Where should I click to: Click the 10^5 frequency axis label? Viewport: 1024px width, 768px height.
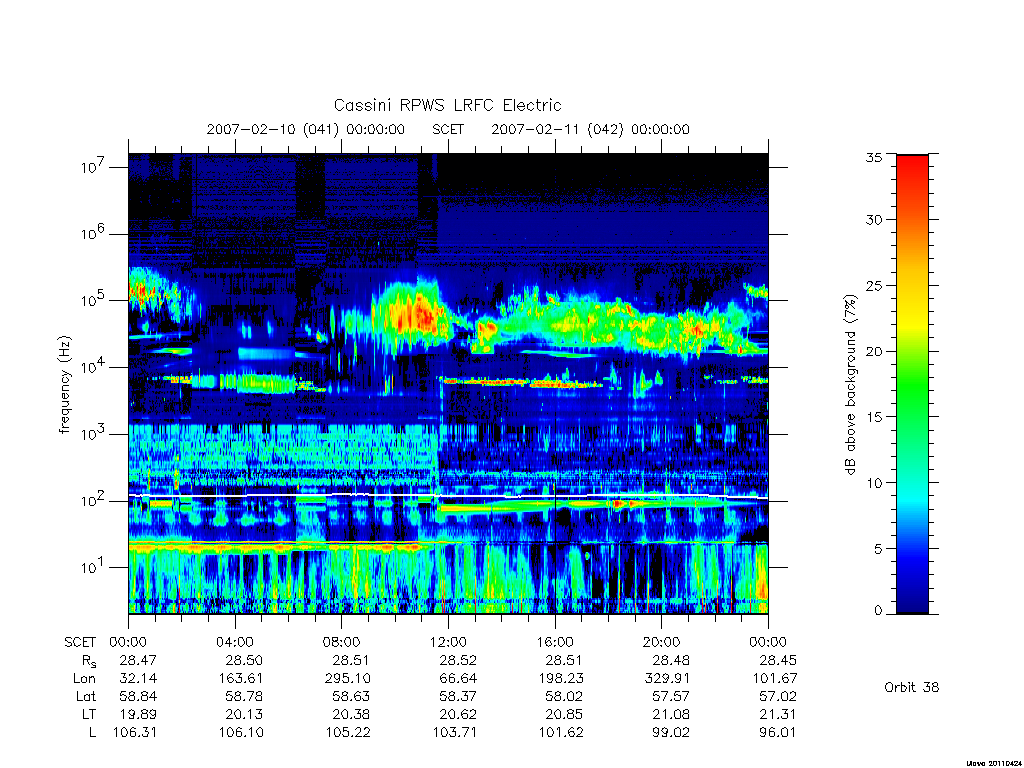pyautogui.click(x=93, y=300)
